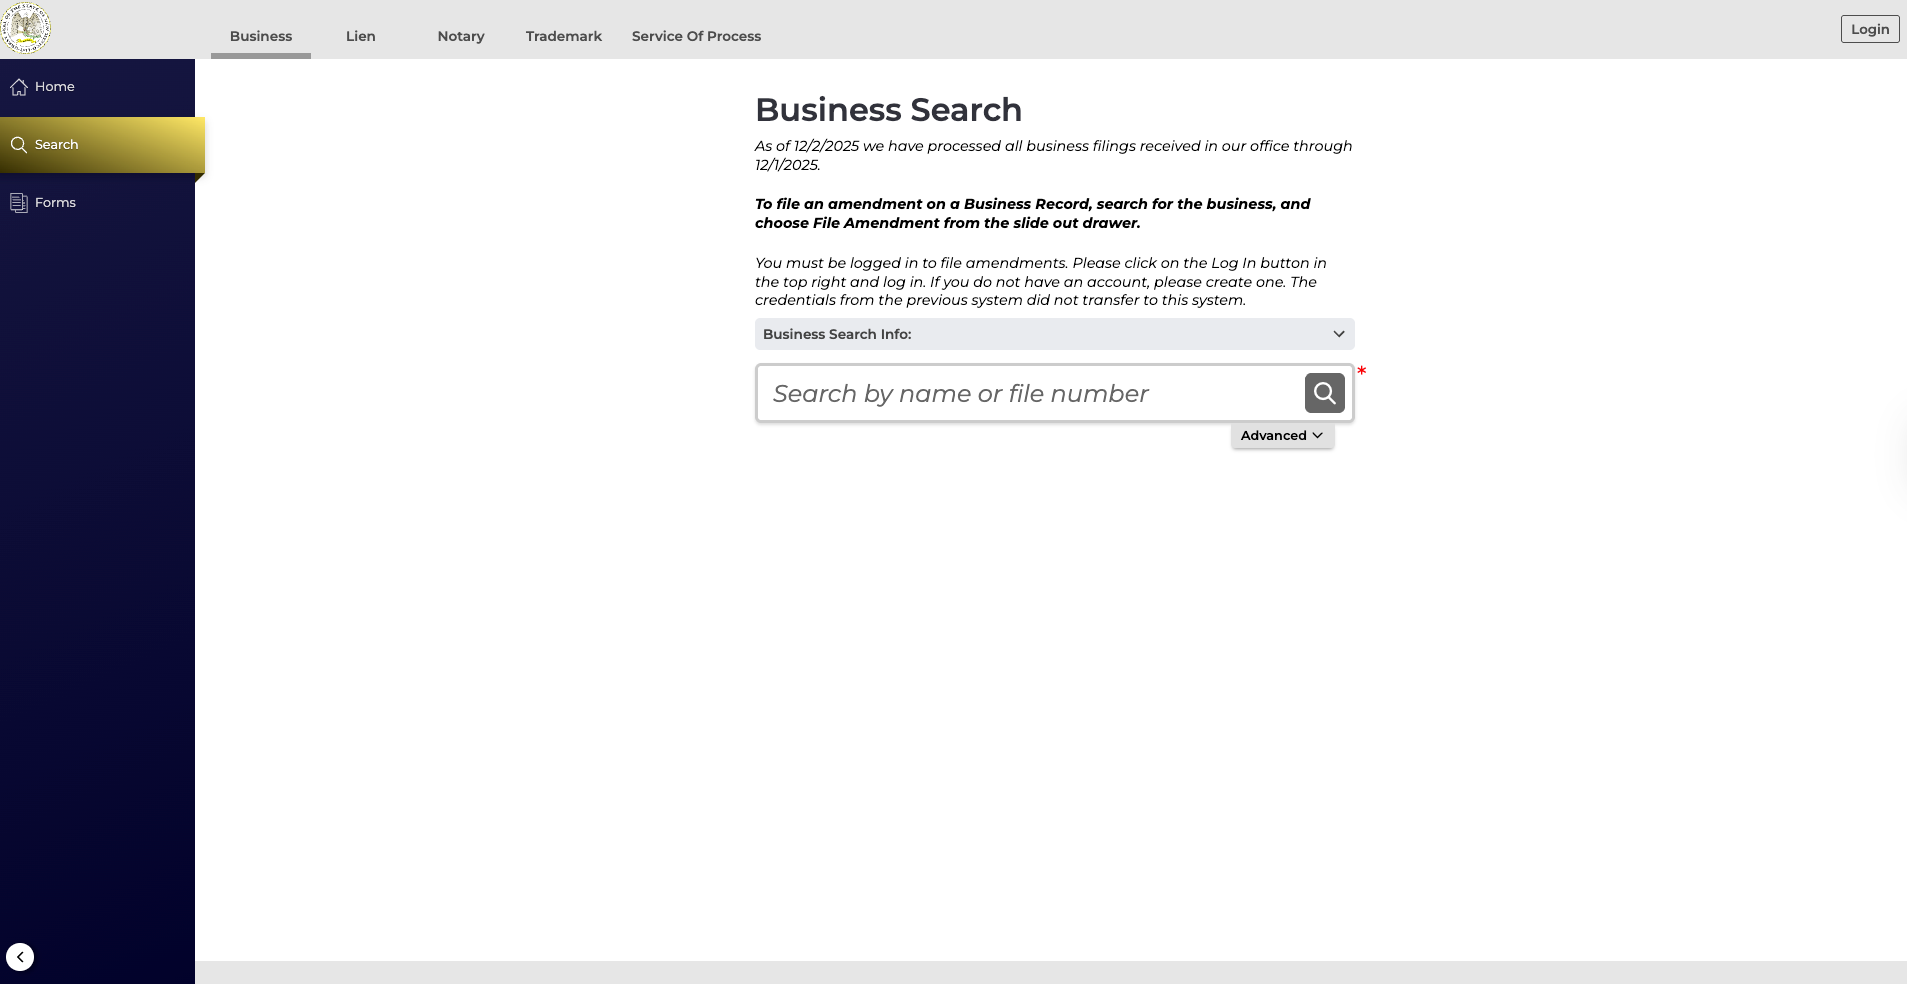
Task: Click the magnifier icon beside Search in sidebar
Action: click(x=19, y=144)
